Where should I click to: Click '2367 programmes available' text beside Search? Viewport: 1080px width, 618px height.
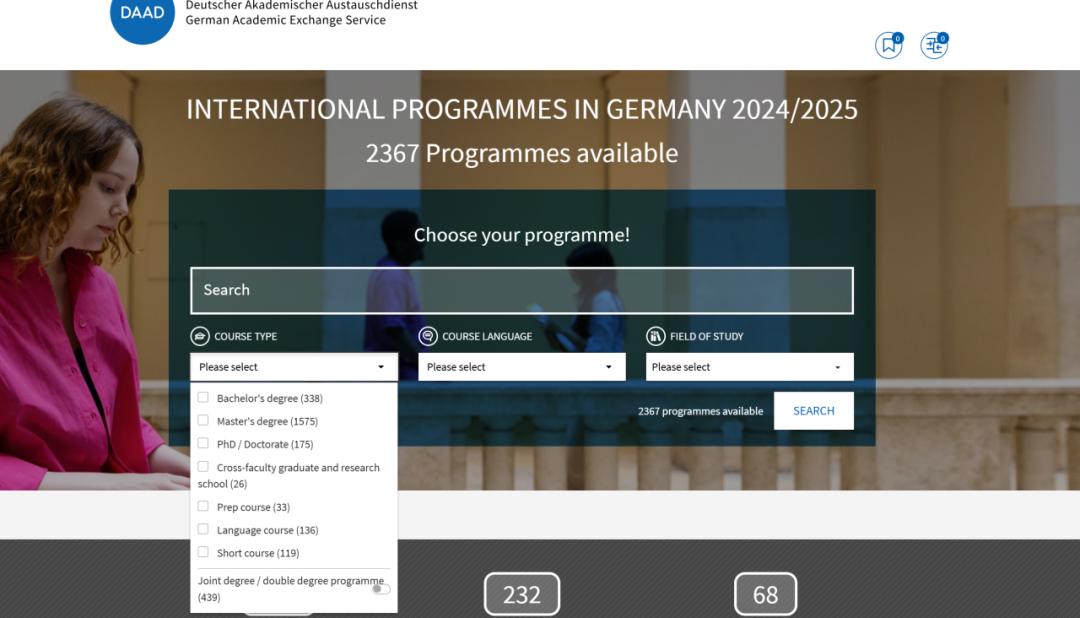click(x=700, y=411)
